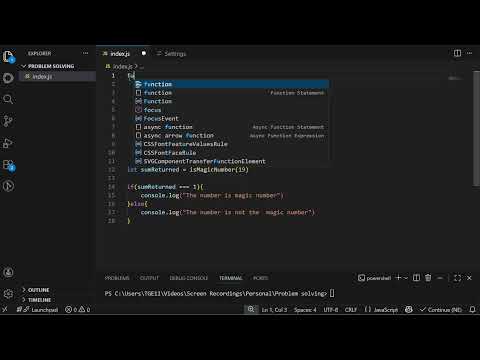Click 'UTF-8' encoding selector
480x360 pixels.
click(331, 310)
